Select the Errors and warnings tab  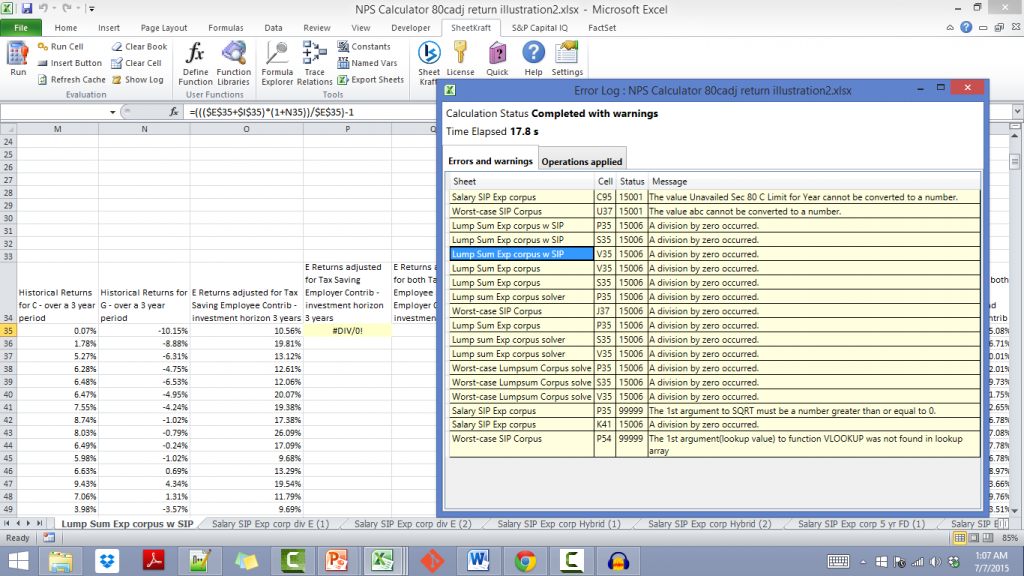click(x=490, y=161)
